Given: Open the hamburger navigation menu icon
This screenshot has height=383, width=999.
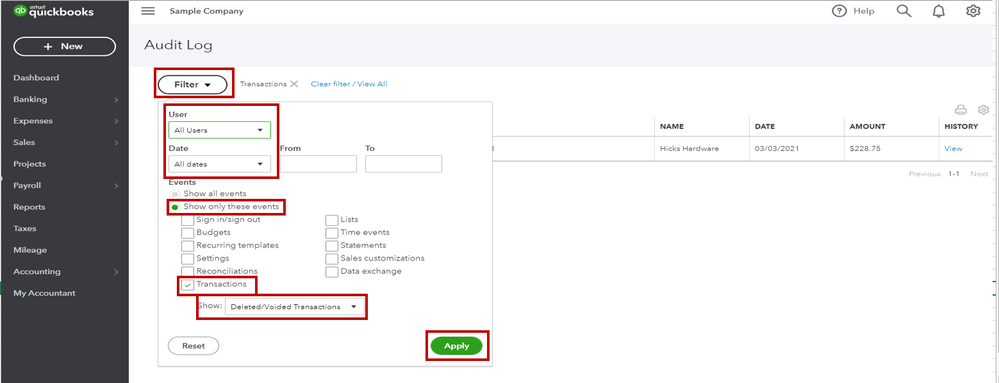Looking at the screenshot, I should click(x=148, y=11).
